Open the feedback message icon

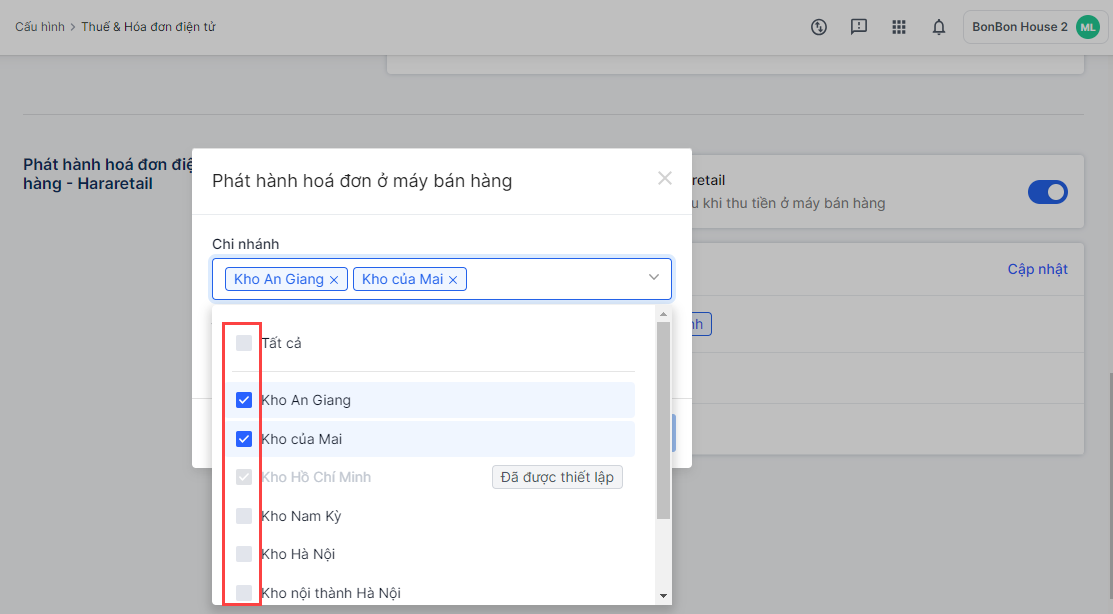tap(859, 27)
